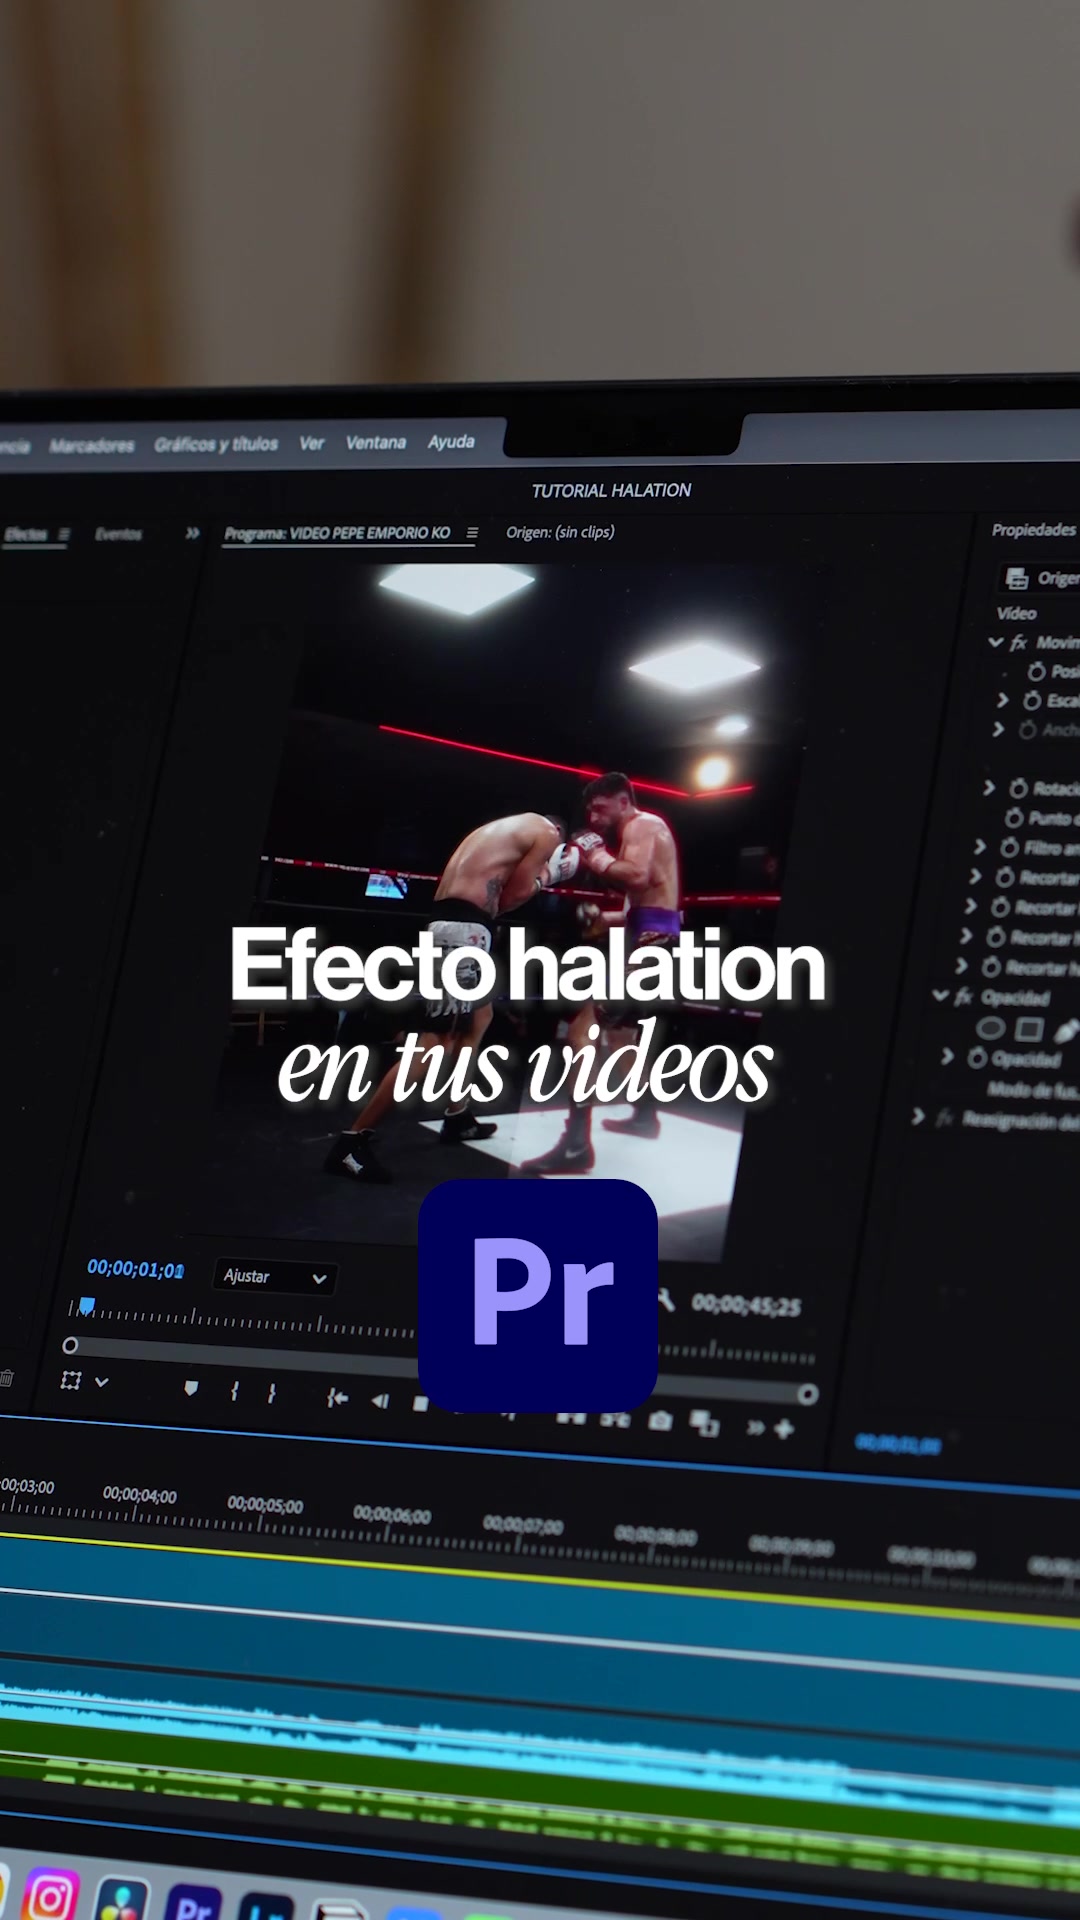Image resolution: width=1080 pixels, height=1920 pixels.
Task: Collapse the Opacidad effect group
Action: (x=940, y=996)
